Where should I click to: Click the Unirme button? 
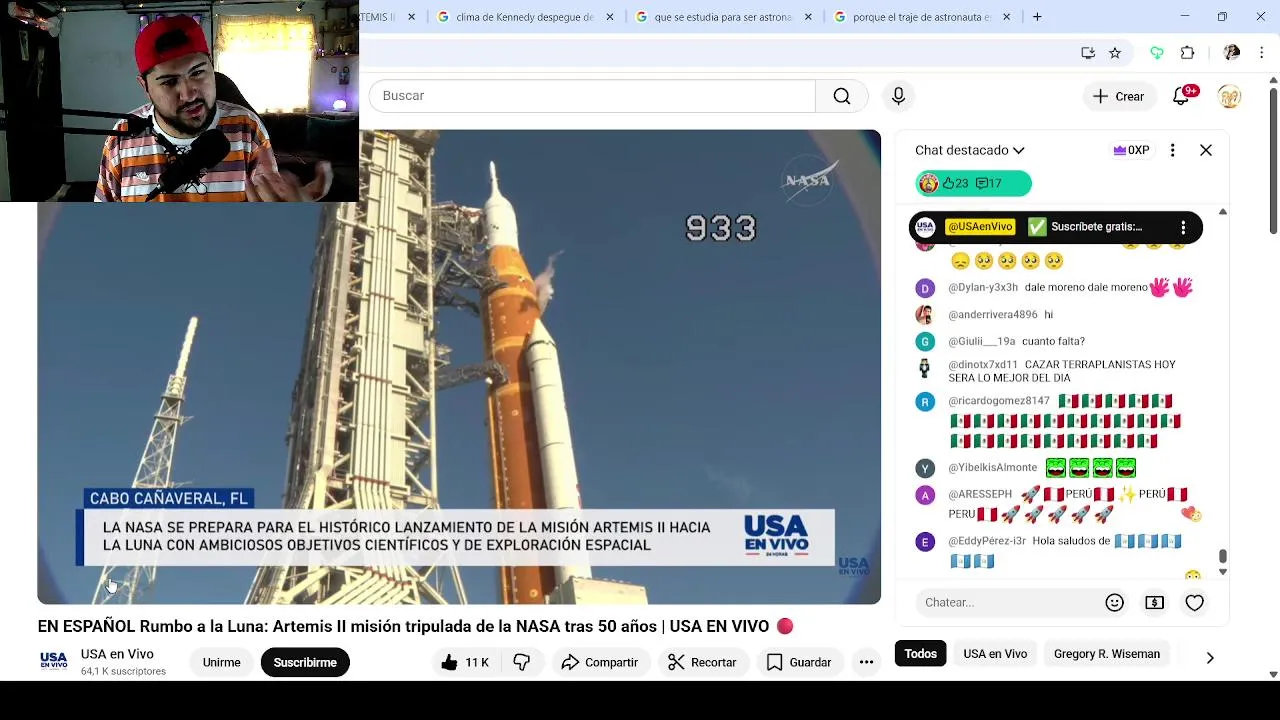point(221,662)
